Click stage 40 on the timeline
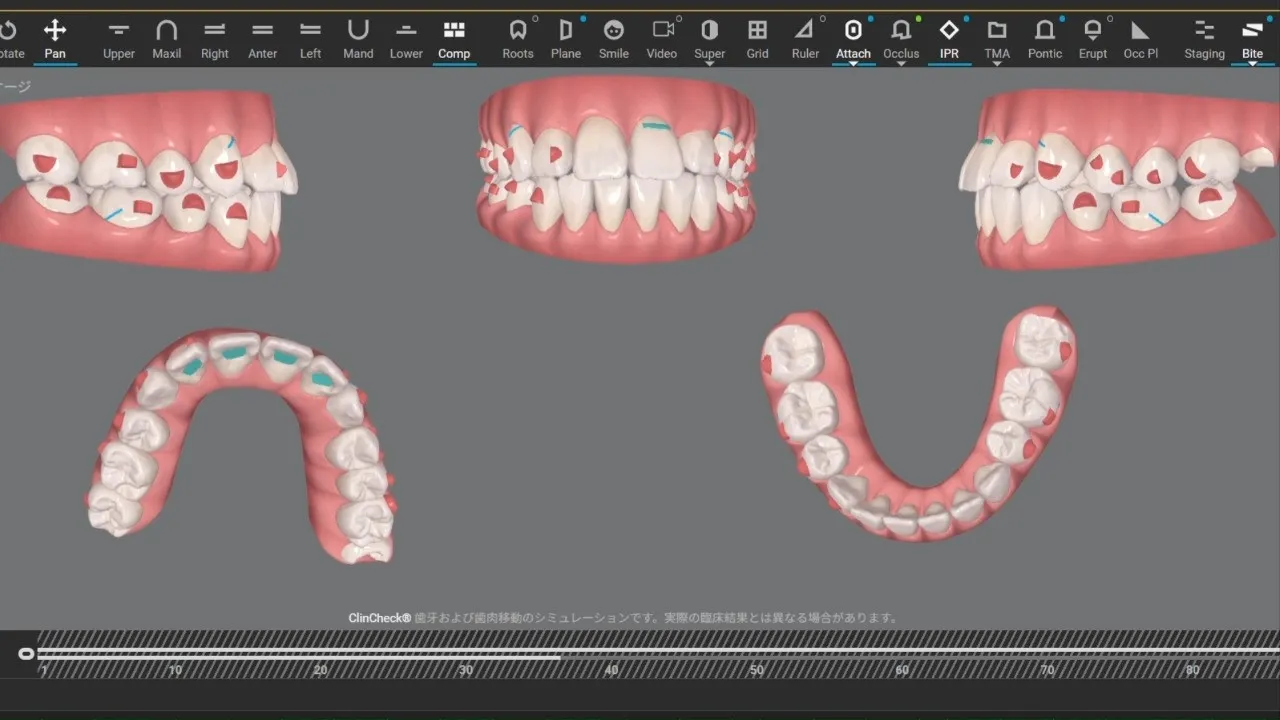This screenshot has height=720, width=1280. click(611, 669)
